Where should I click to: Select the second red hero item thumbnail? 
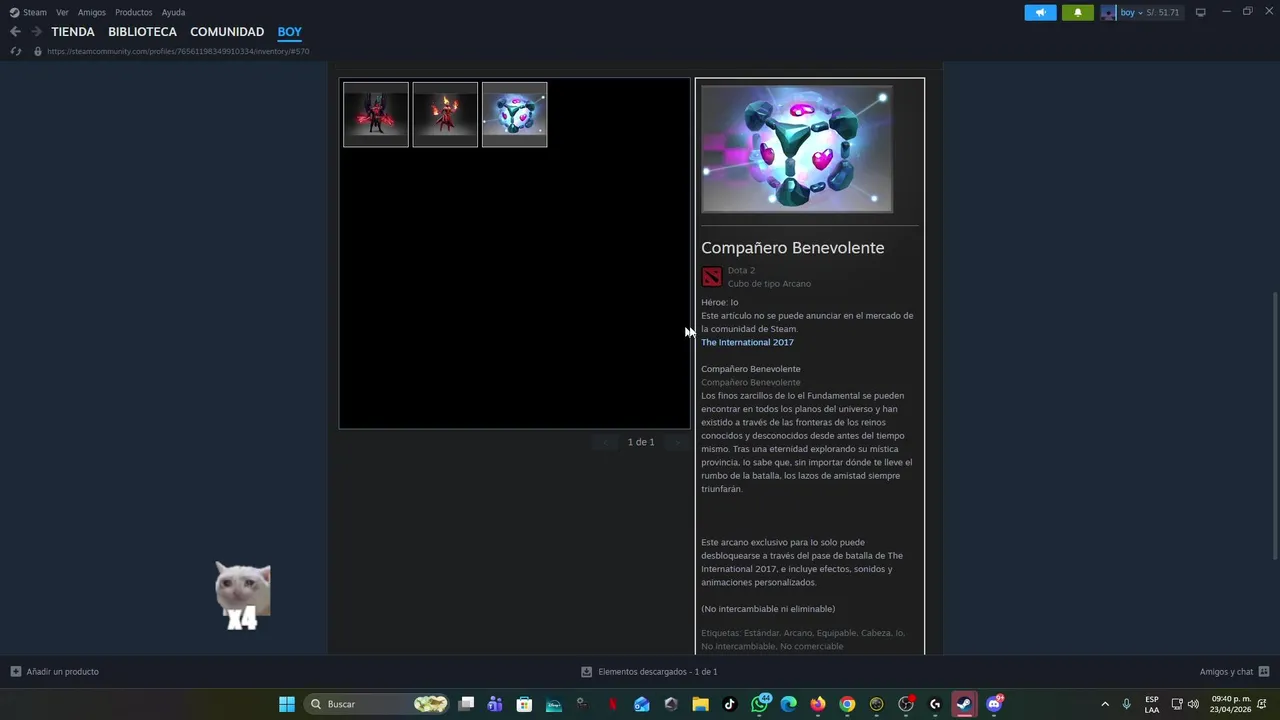445,114
